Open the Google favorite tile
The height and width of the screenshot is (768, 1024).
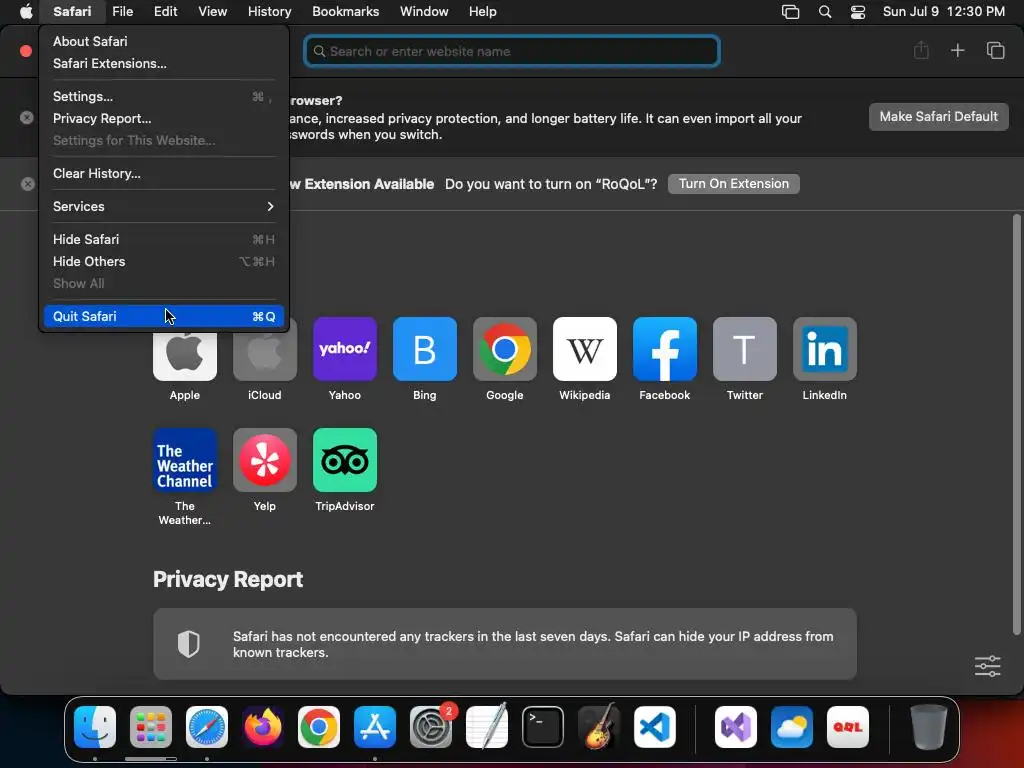[x=505, y=349]
